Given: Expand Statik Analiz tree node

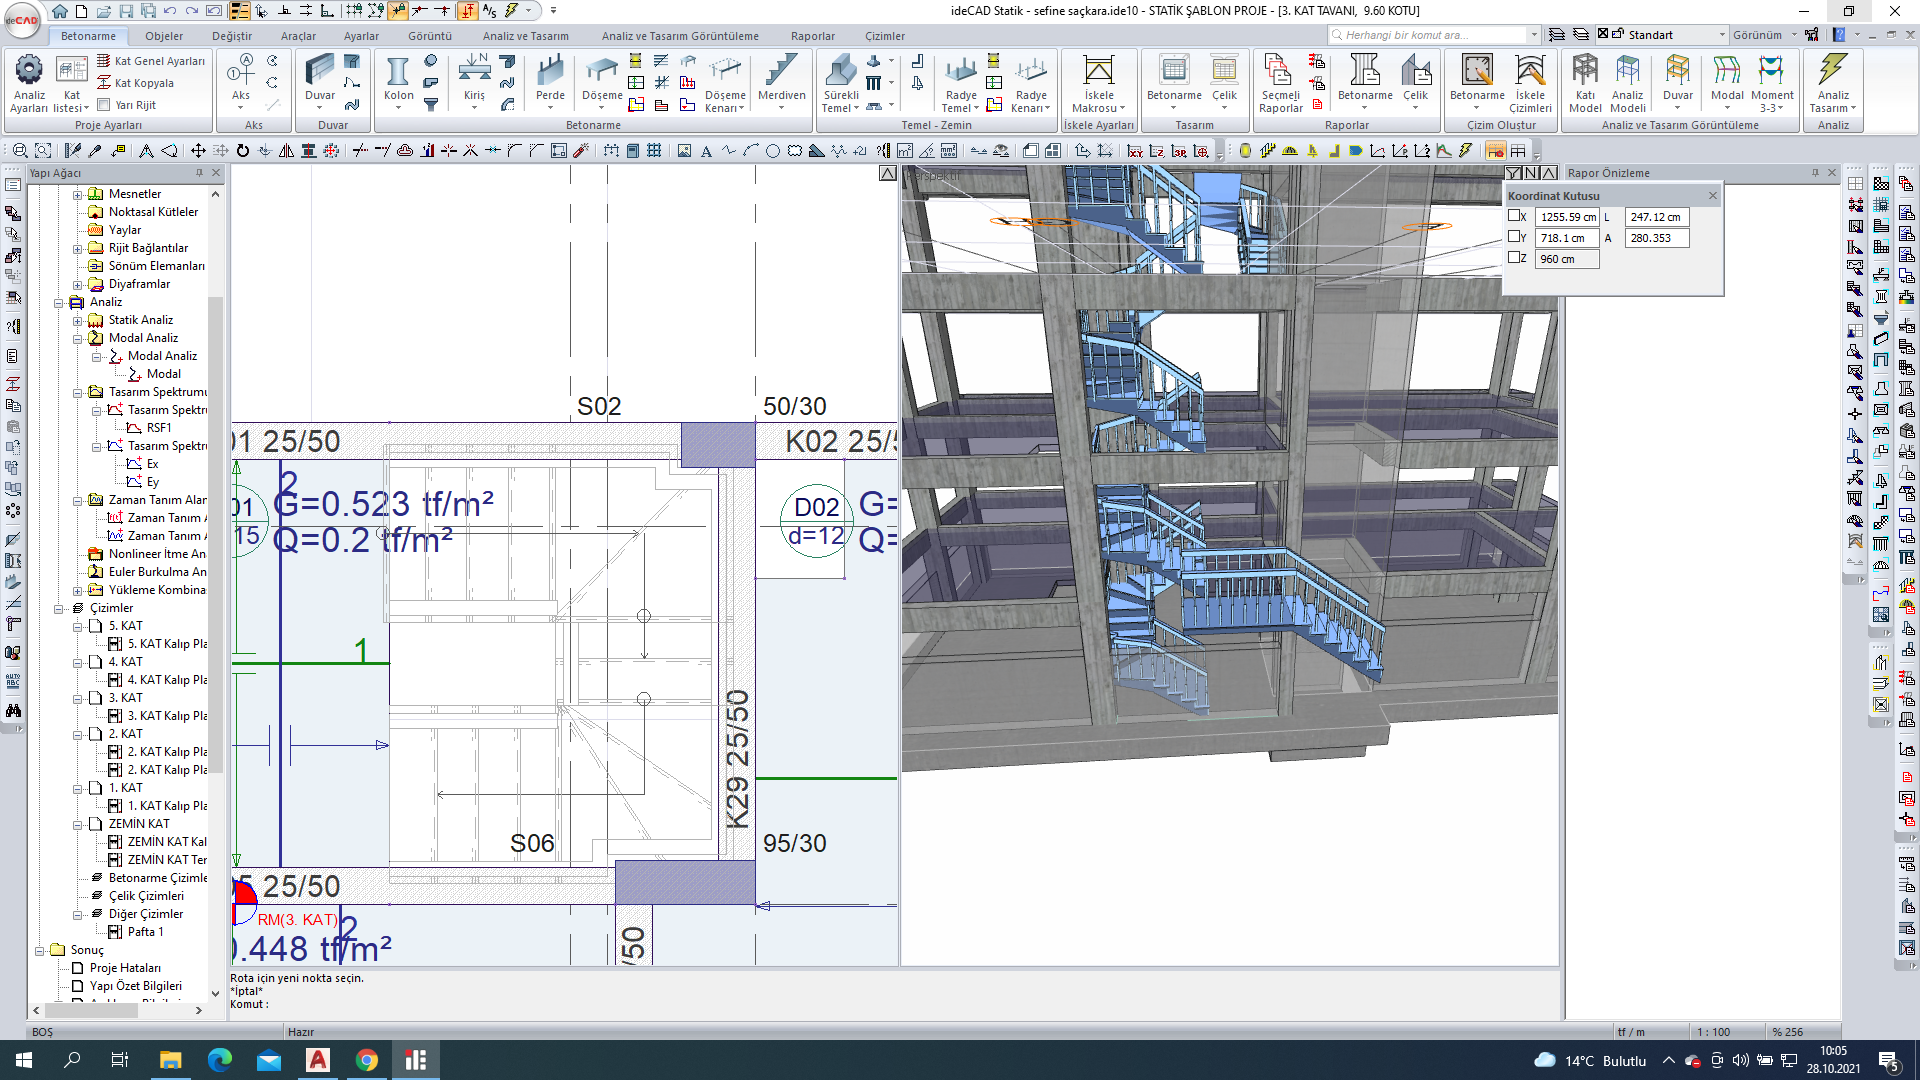Looking at the screenshot, I should [77, 320].
